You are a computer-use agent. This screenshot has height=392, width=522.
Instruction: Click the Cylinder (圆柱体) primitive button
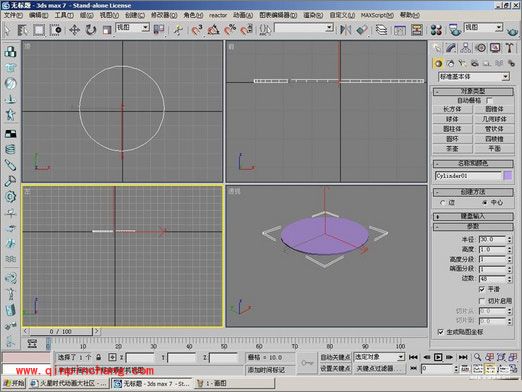[452, 129]
